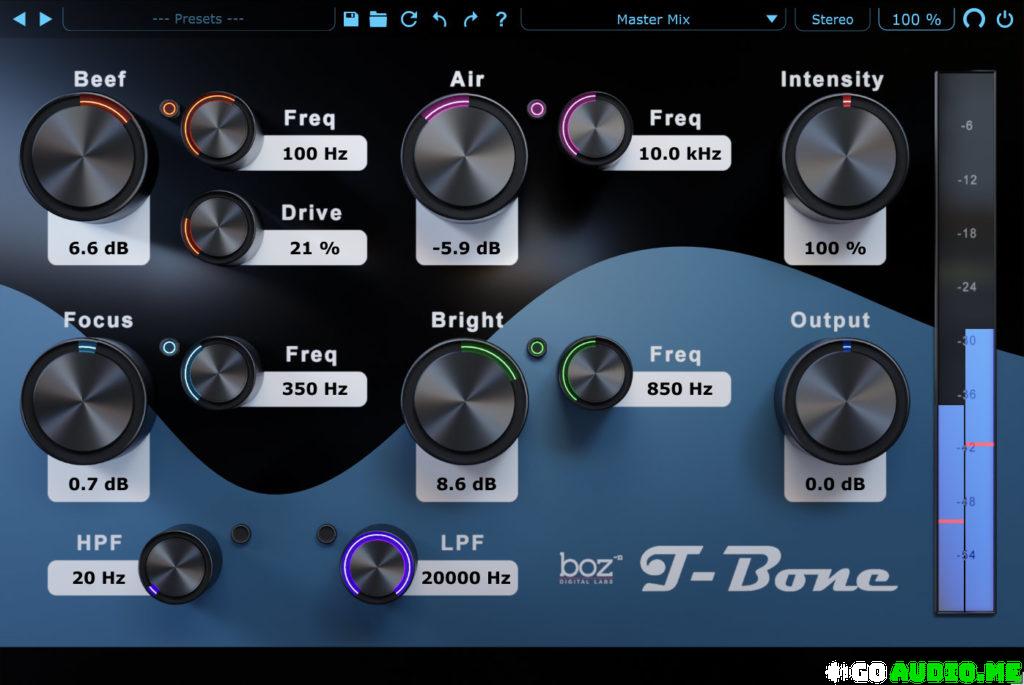Click the Air value field -5.9 dB
This screenshot has height=685, width=1024.
click(466, 248)
